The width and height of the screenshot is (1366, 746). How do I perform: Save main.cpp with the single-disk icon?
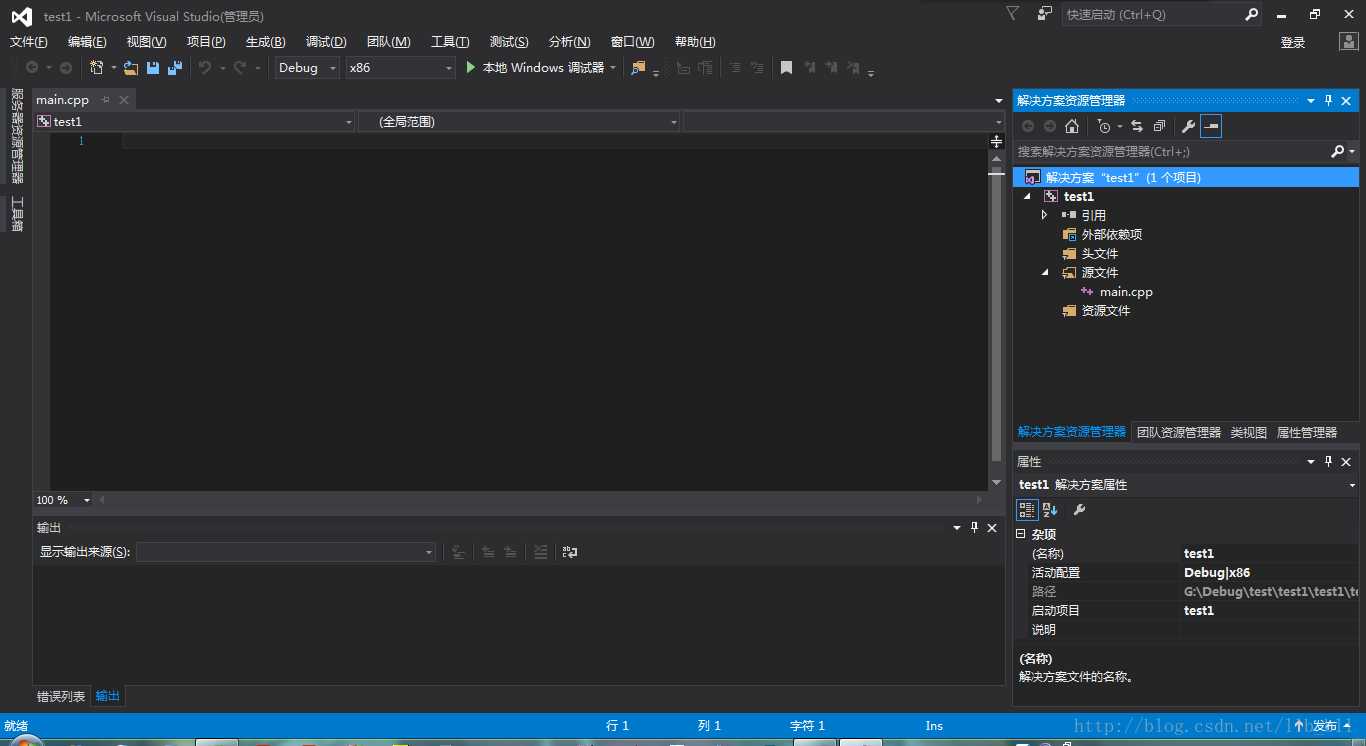[153, 68]
